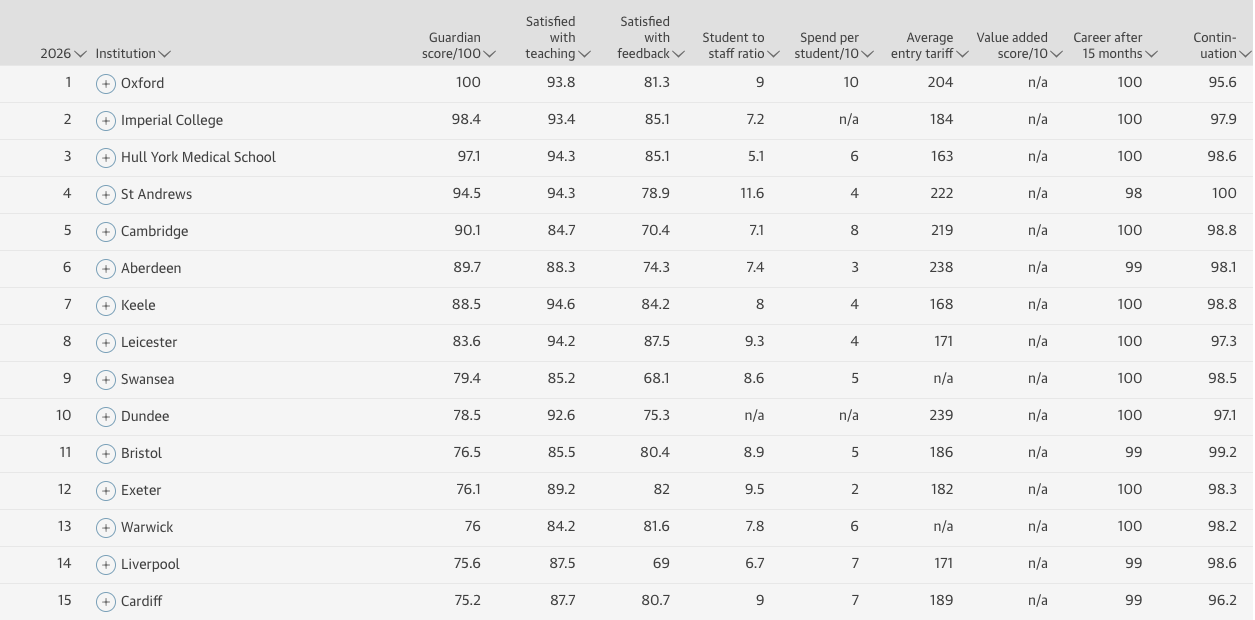Open the plus icon beside Cardiff

[x=105, y=602]
